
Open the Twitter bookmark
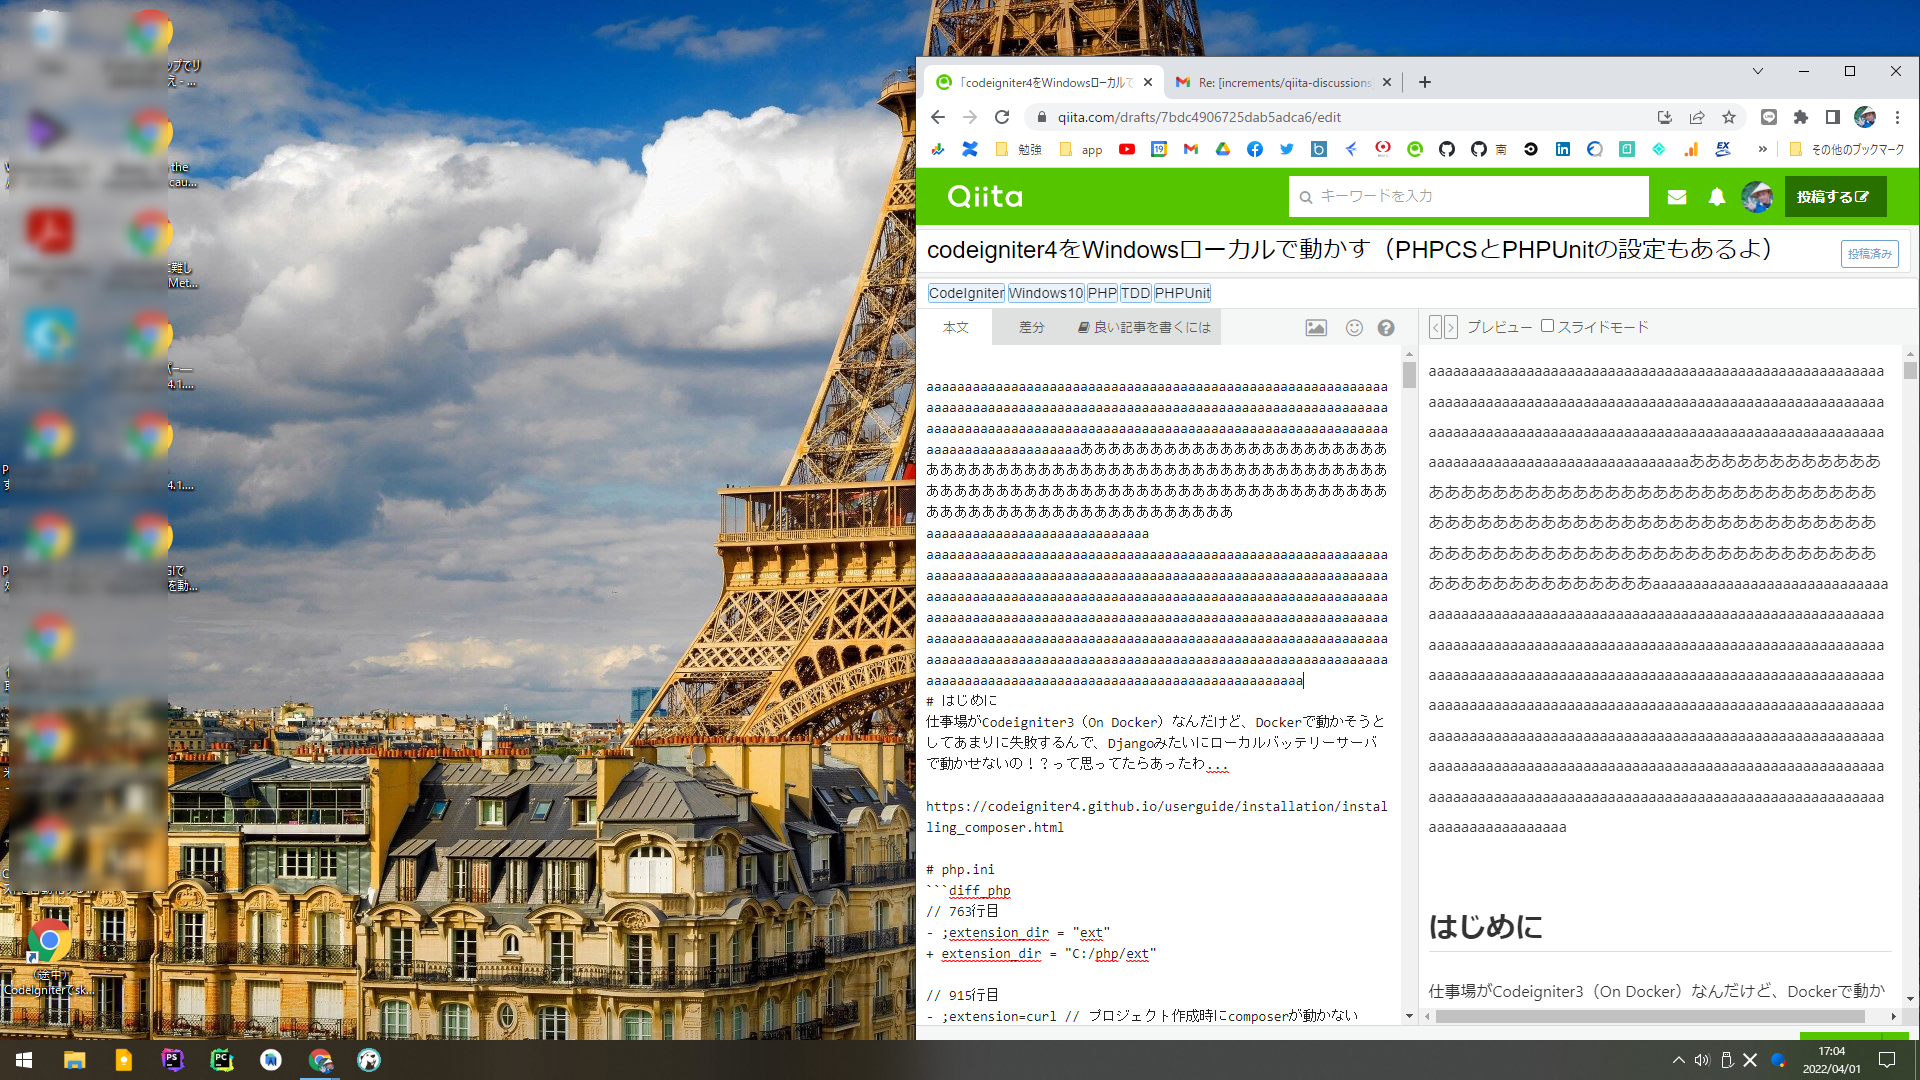[x=1287, y=149]
